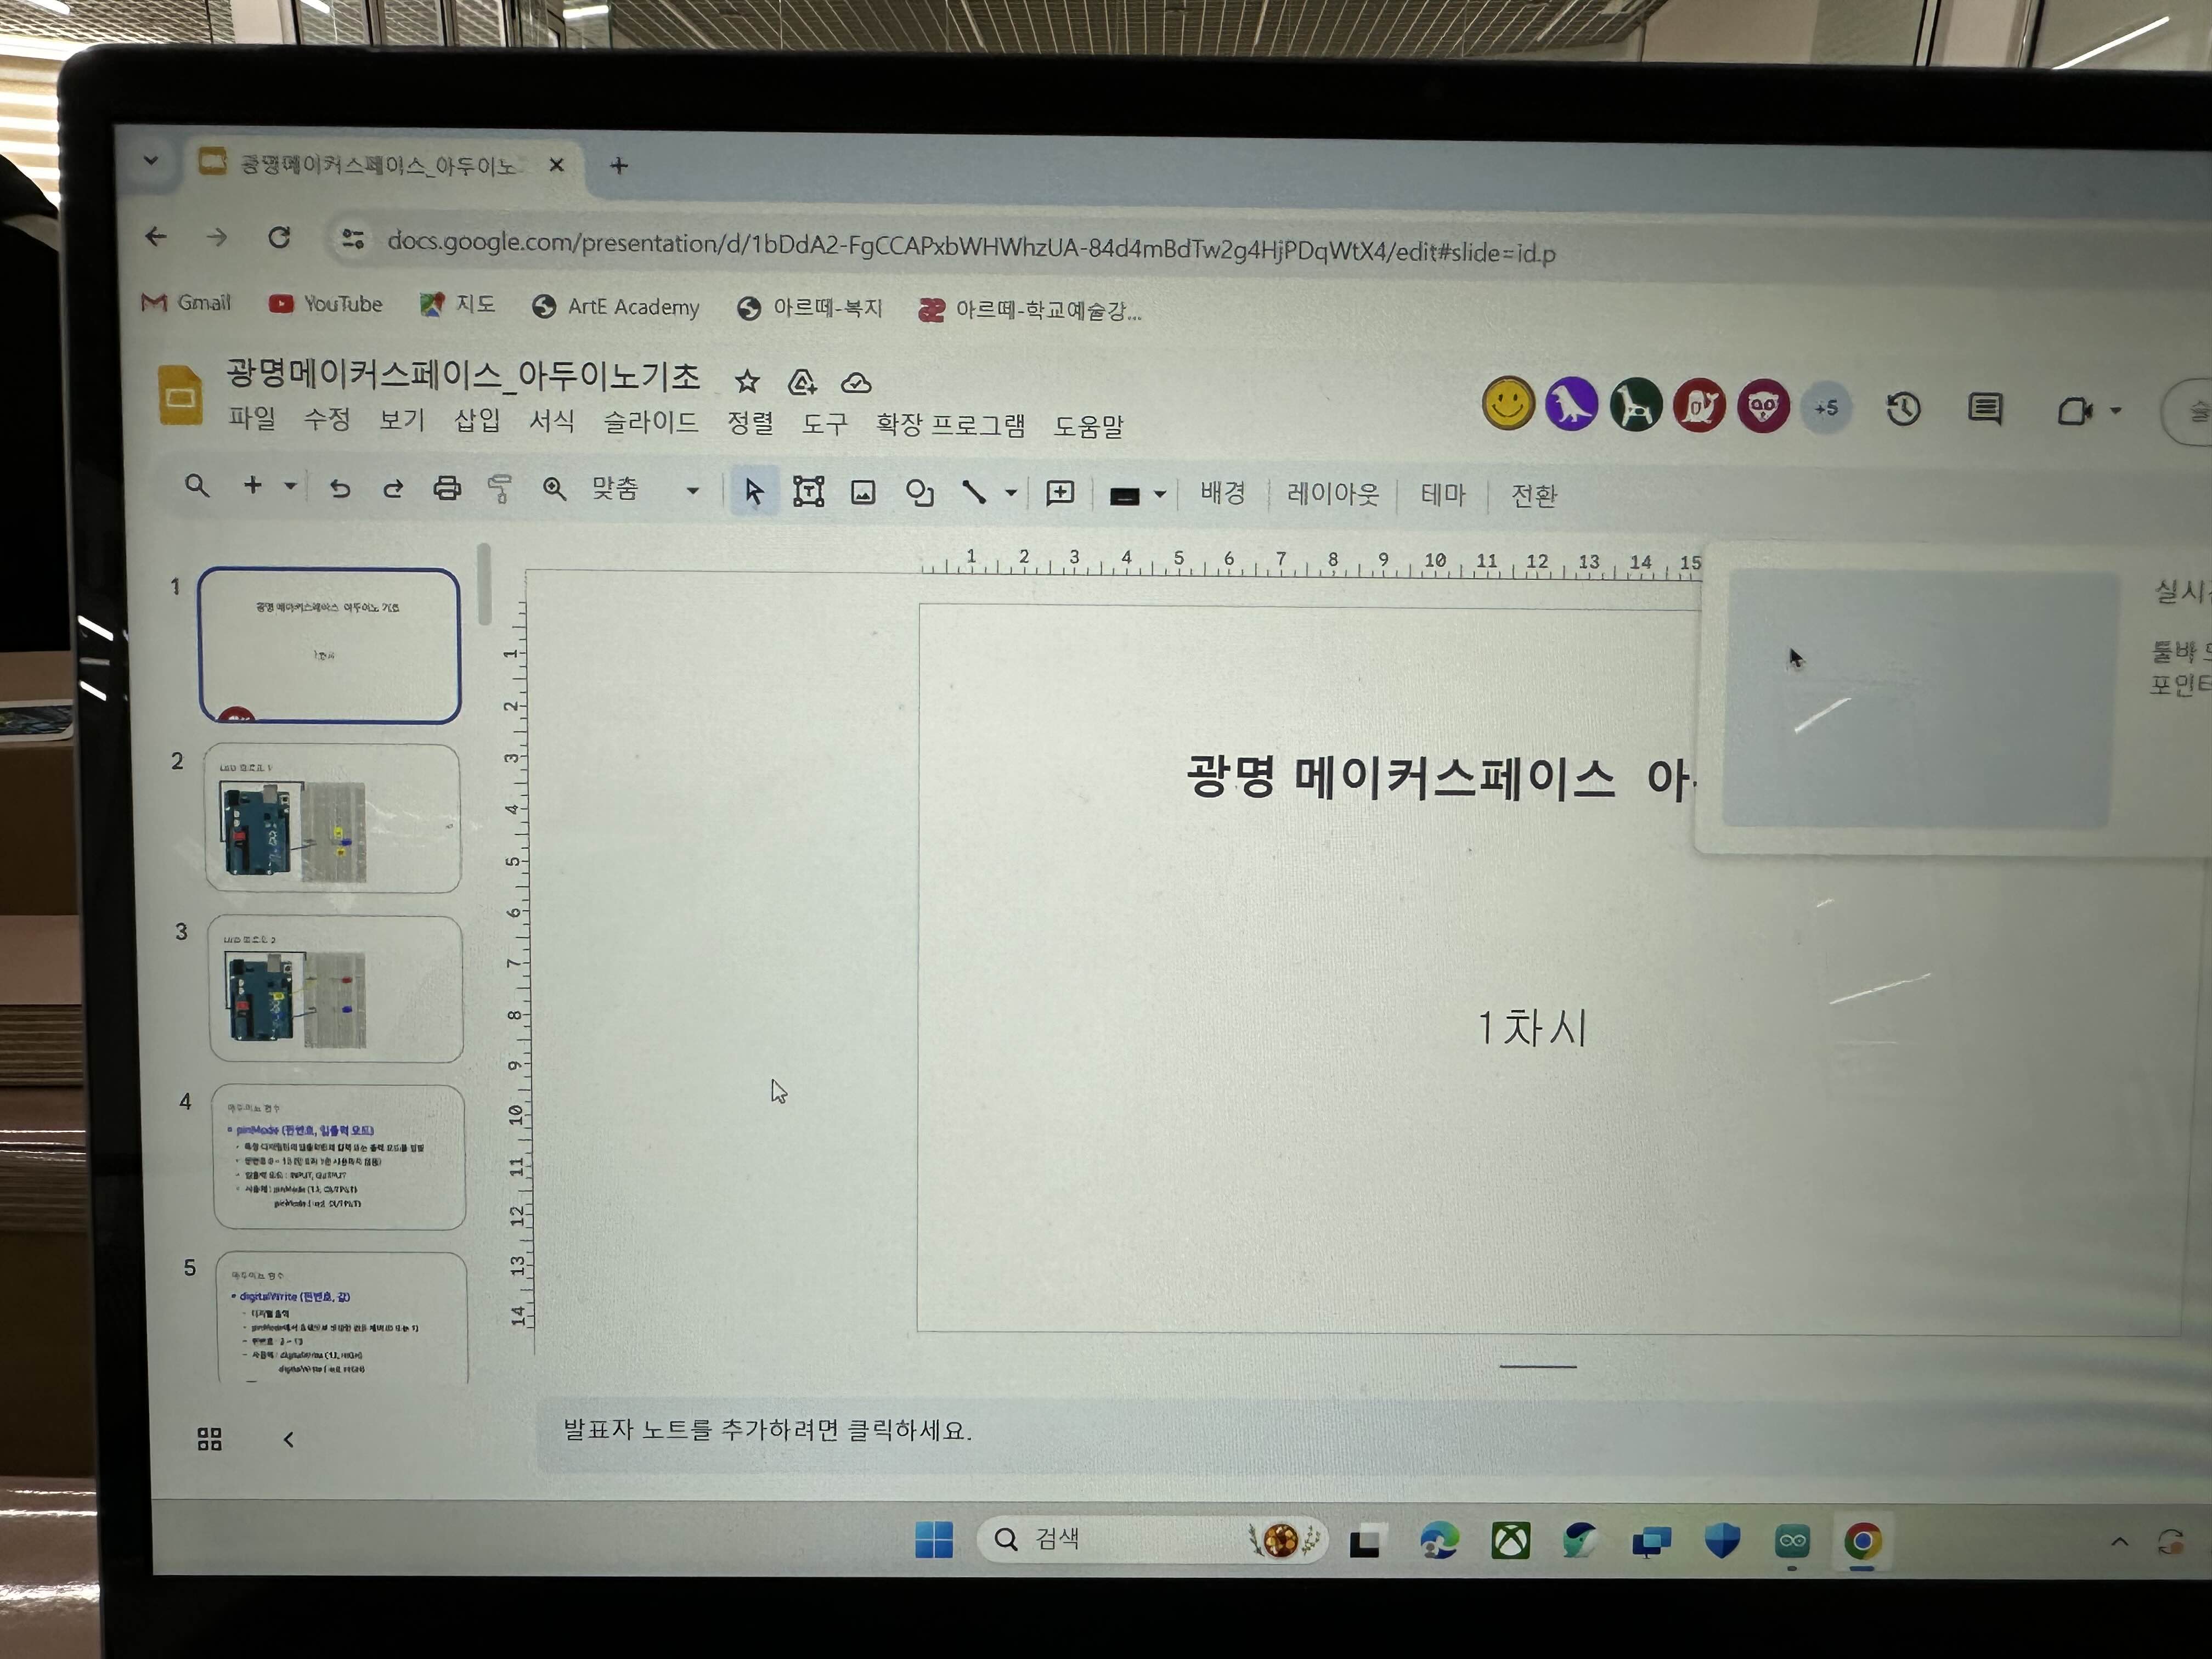Select slide 1 thumbnail
This screenshot has width=2212, height=1659.
click(x=330, y=645)
